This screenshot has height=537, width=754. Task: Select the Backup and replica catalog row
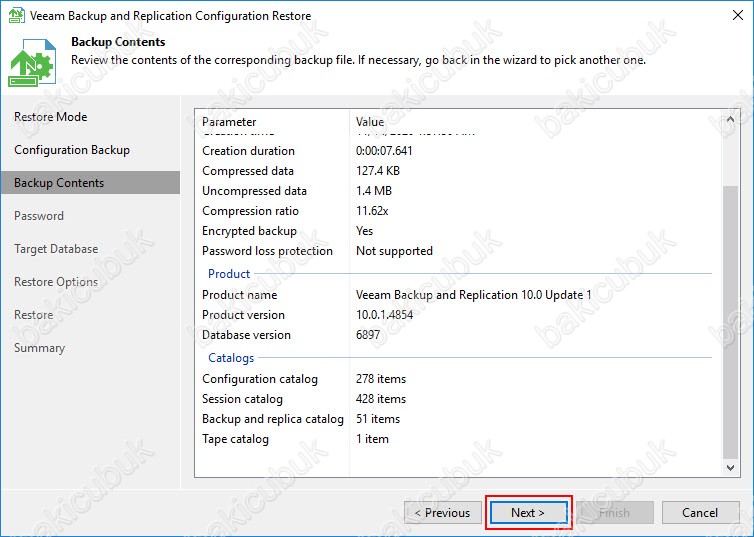(x=457, y=419)
